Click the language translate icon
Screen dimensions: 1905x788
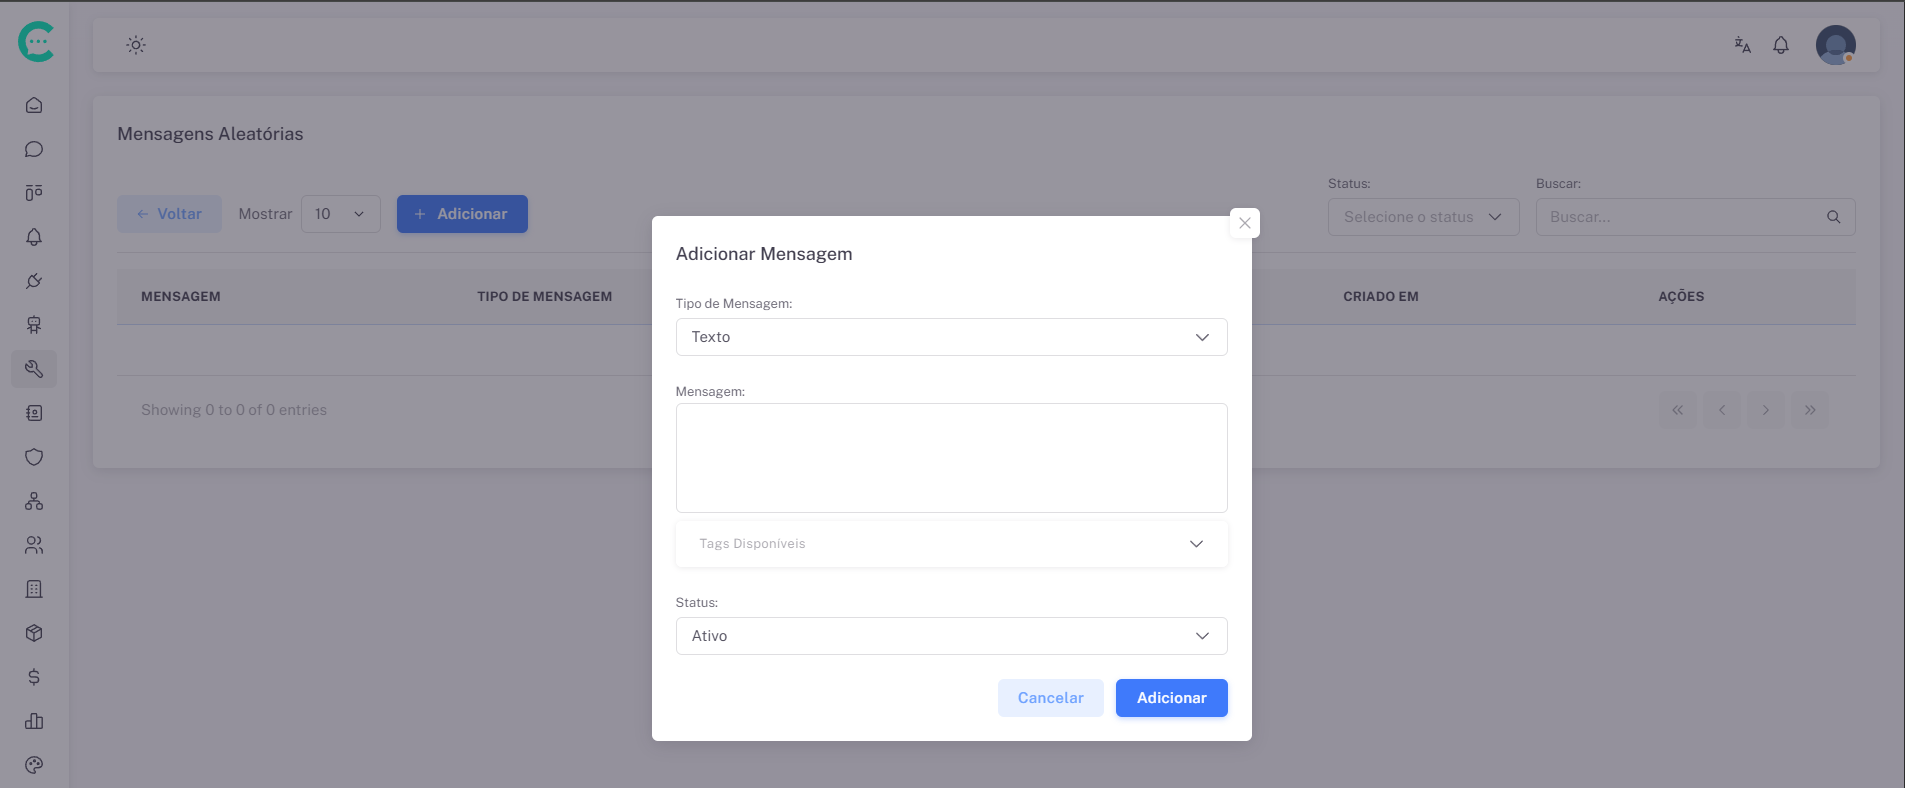point(1742,45)
